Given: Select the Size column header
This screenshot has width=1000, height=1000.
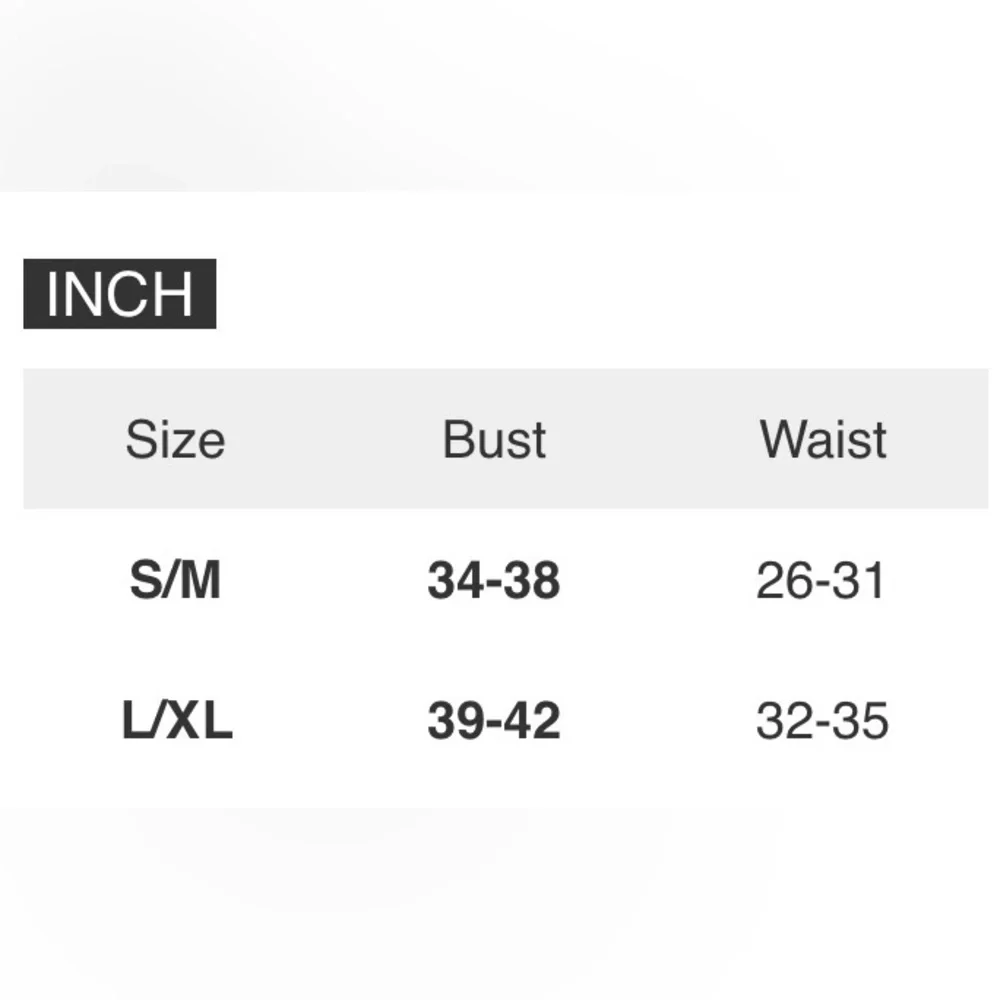Looking at the screenshot, I should click(x=175, y=440).
